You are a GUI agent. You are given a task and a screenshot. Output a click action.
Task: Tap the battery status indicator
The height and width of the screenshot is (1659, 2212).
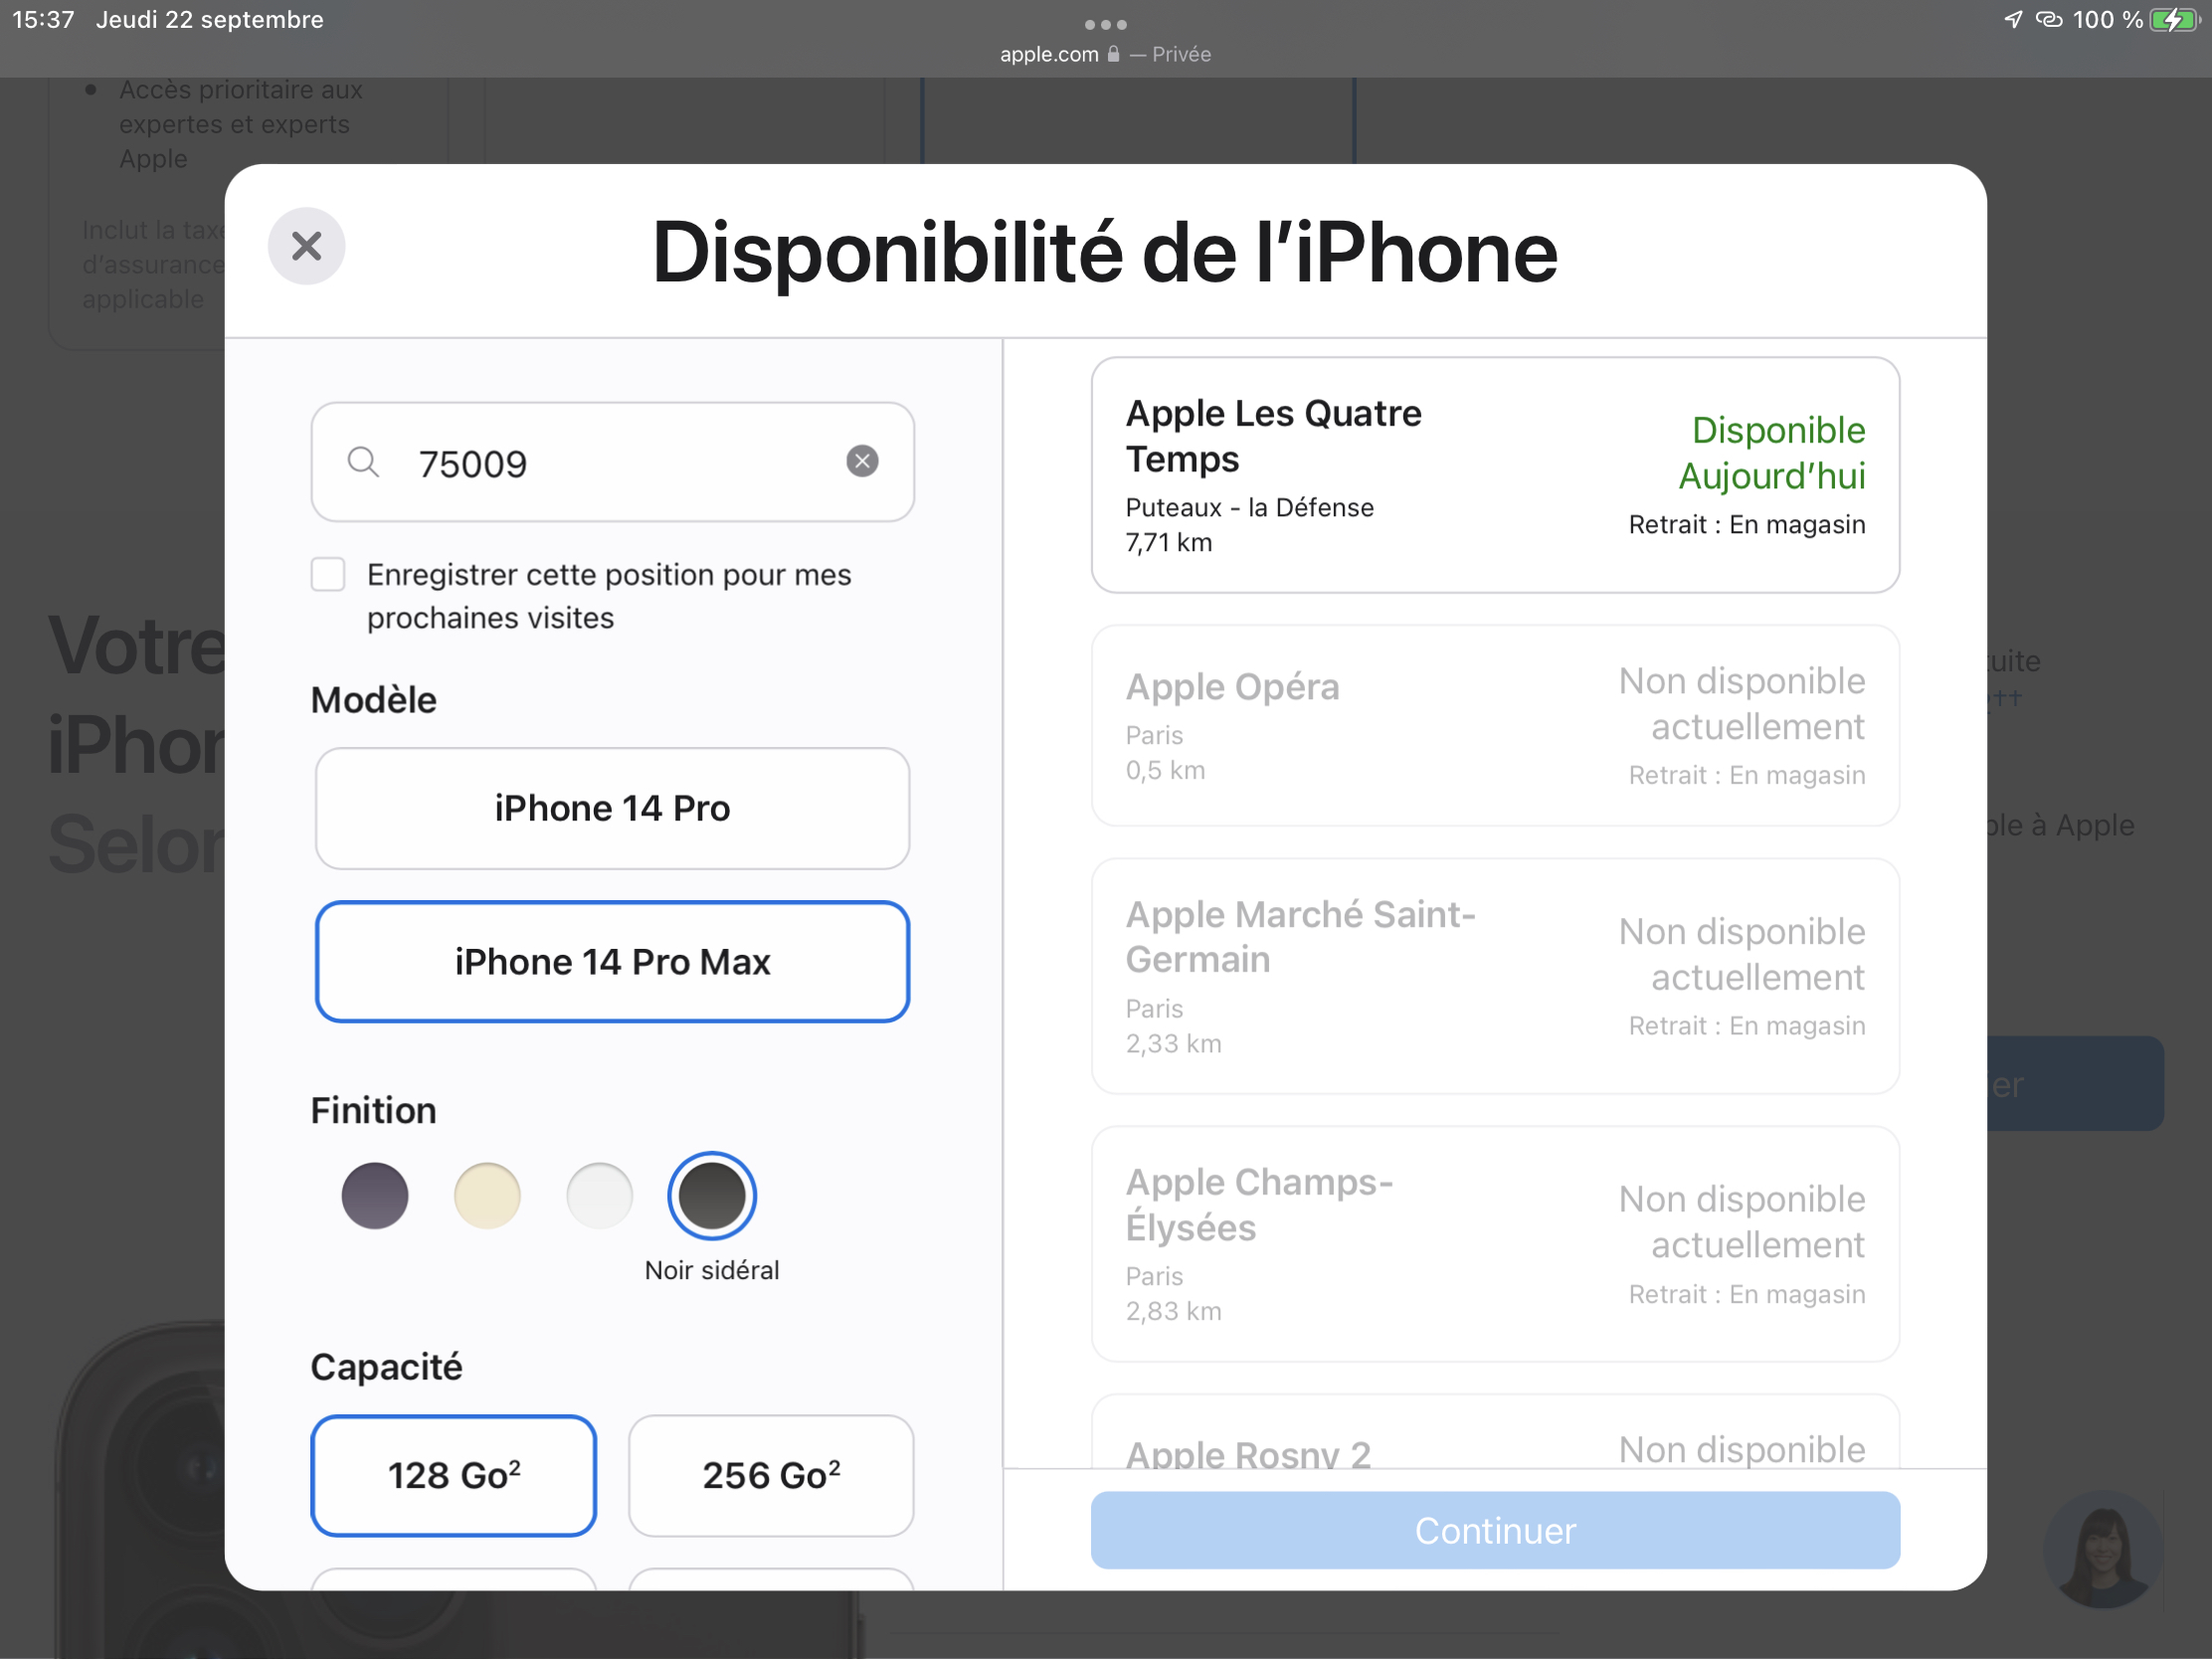coord(2173,20)
